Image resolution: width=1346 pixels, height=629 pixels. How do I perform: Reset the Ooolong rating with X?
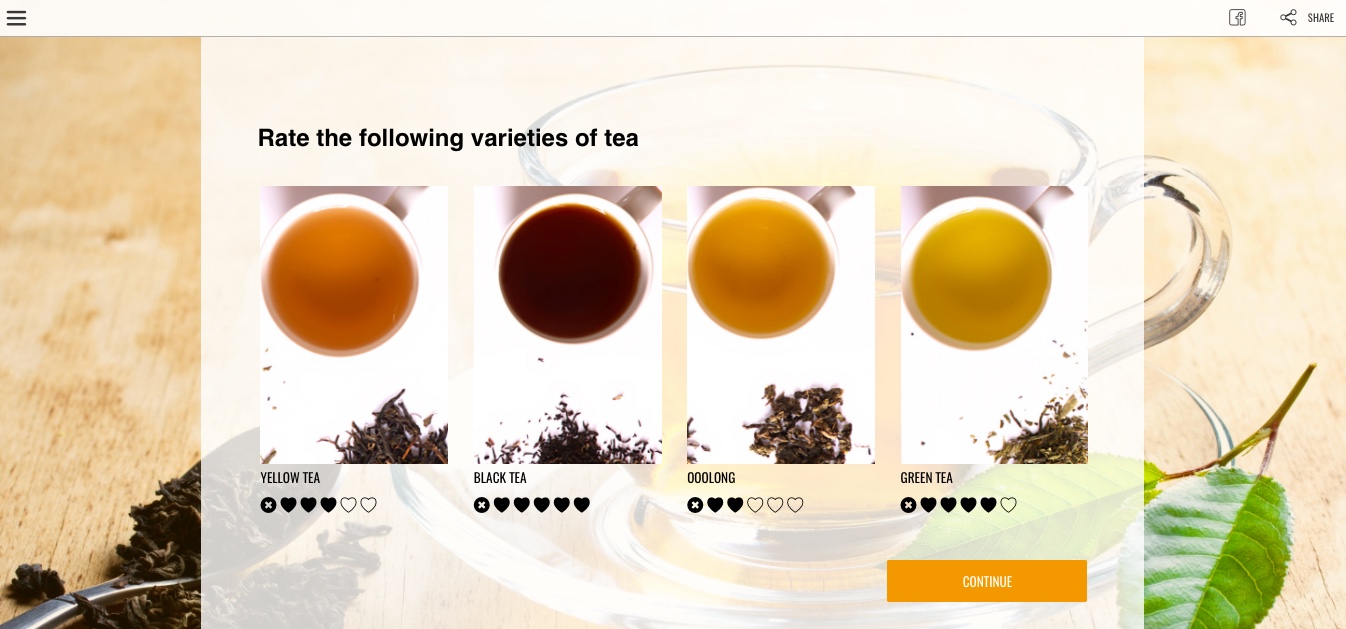[695, 505]
